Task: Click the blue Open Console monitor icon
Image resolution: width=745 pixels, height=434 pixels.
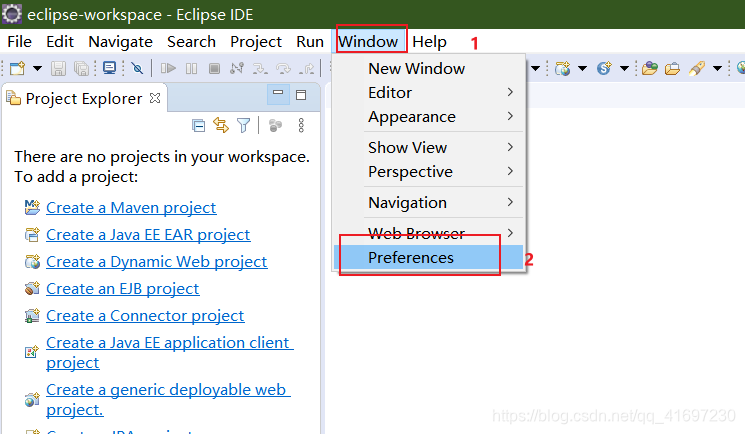Action: pos(109,68)
